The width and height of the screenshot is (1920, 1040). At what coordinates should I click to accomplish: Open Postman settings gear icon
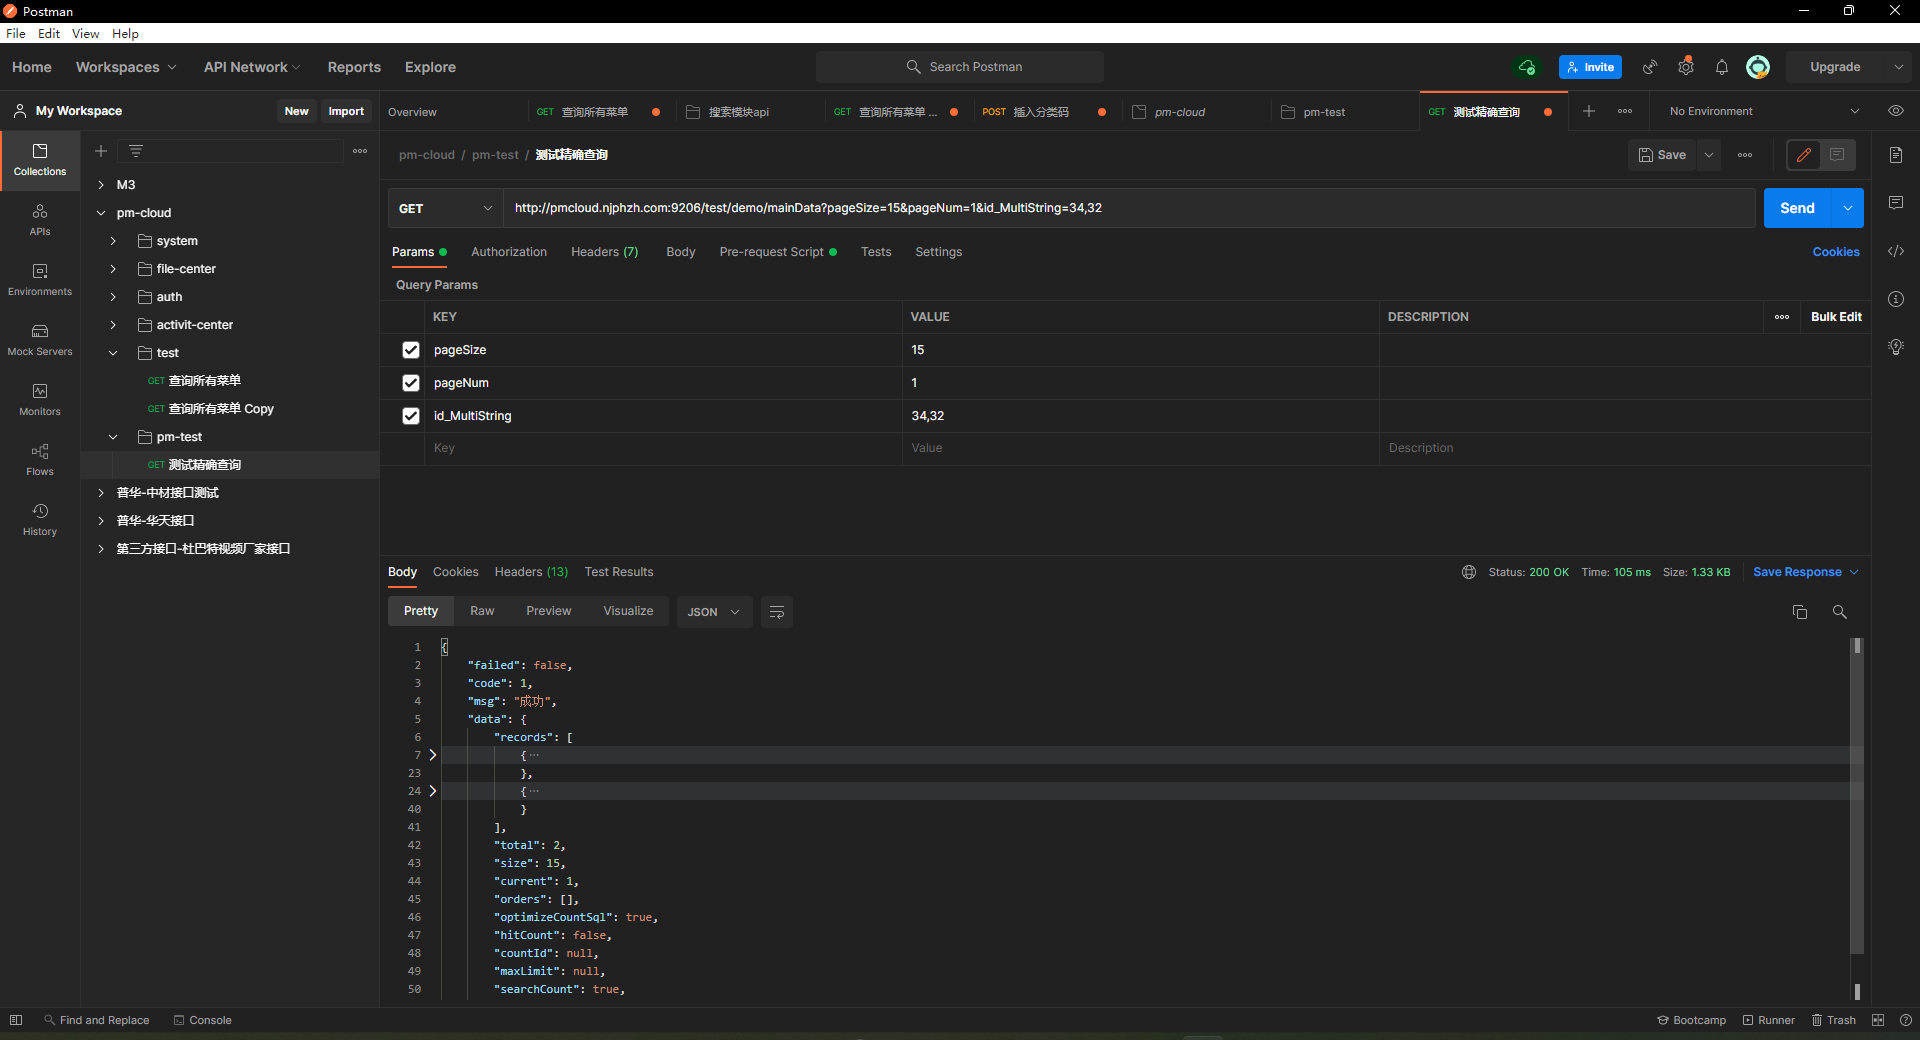[1686, 67]
